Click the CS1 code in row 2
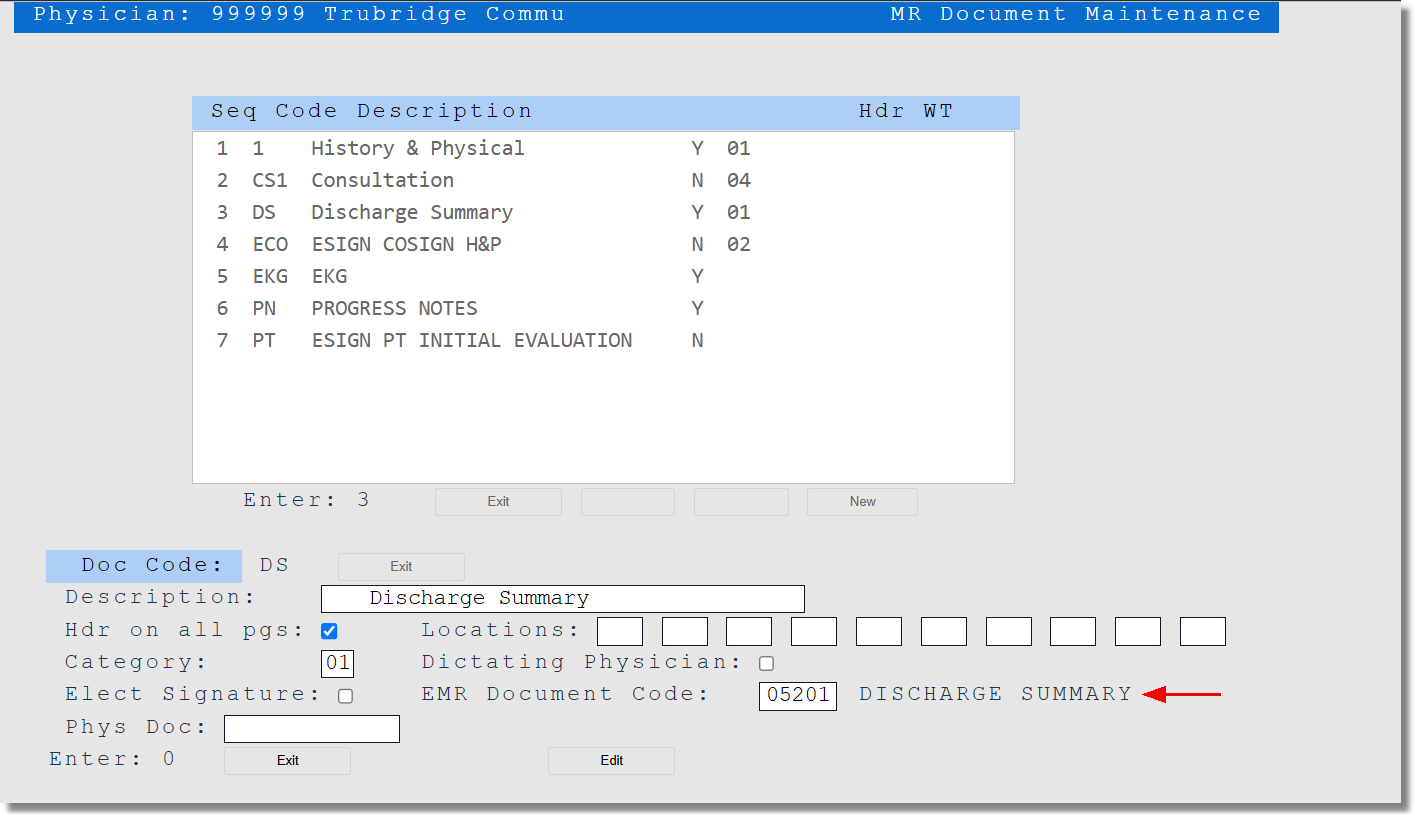 point(270,180)
